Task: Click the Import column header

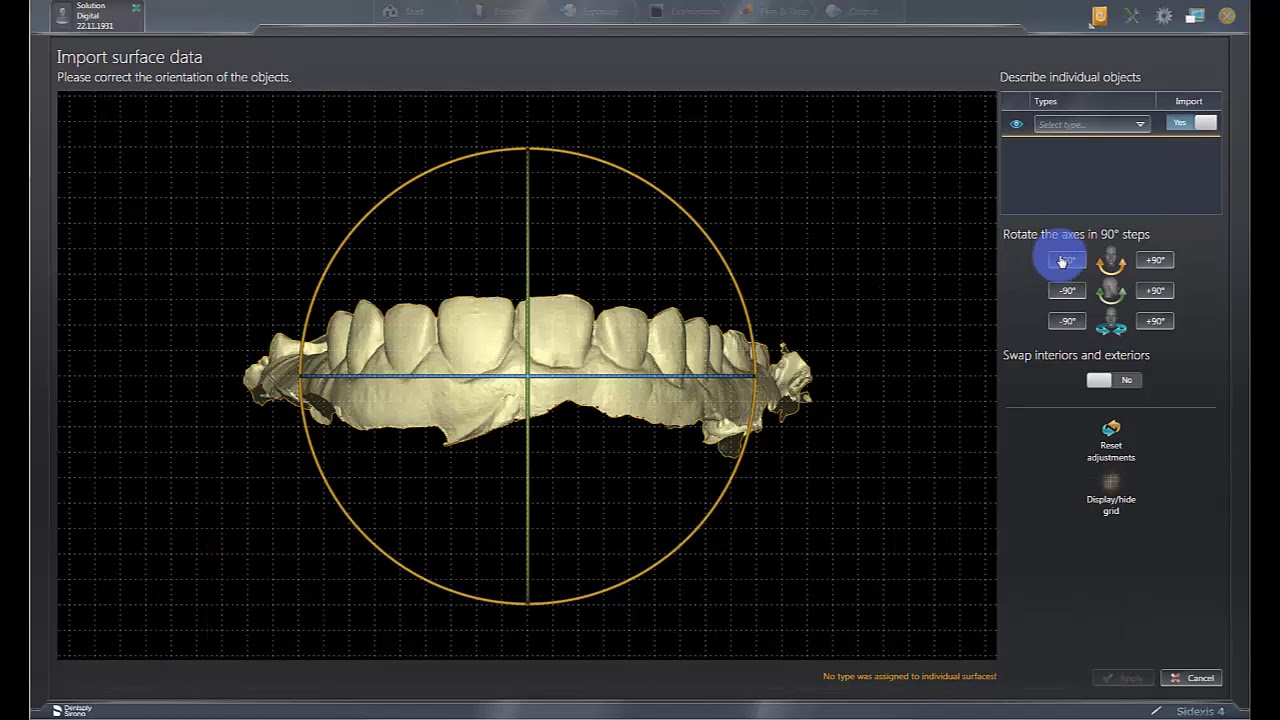Action: (1189, 101)
